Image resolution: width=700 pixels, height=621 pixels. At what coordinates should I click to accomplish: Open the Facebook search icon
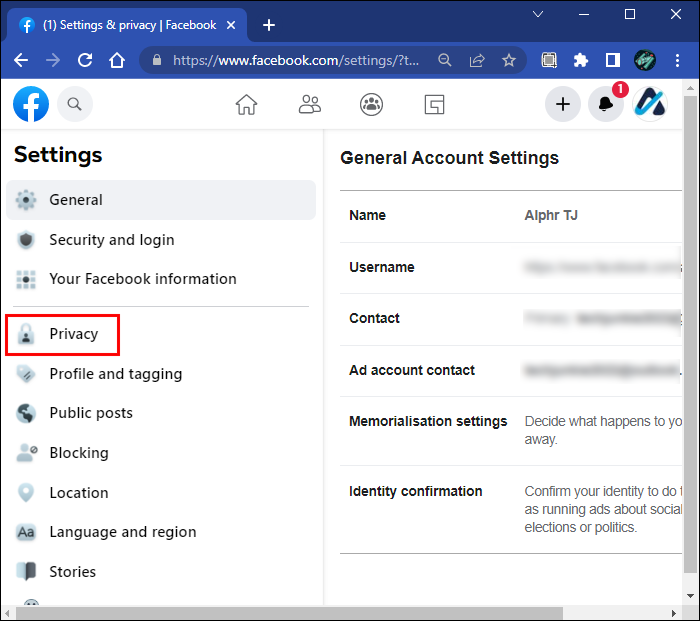pos(74,103)
